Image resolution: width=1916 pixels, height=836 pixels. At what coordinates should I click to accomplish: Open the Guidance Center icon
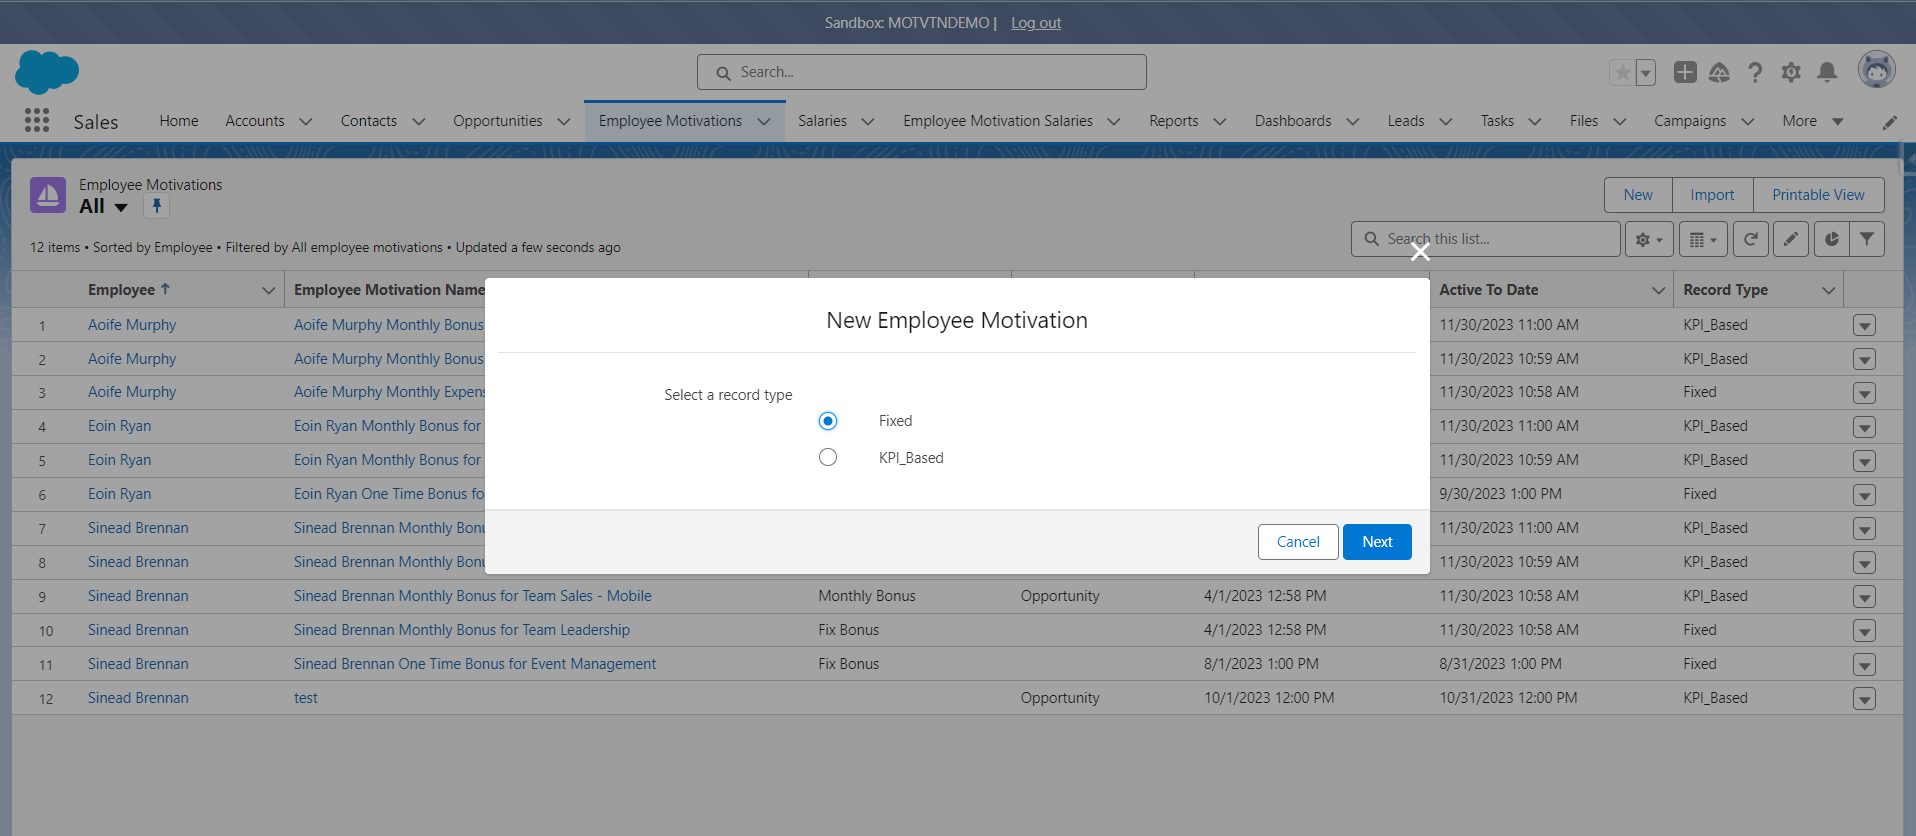point(1720,72)
